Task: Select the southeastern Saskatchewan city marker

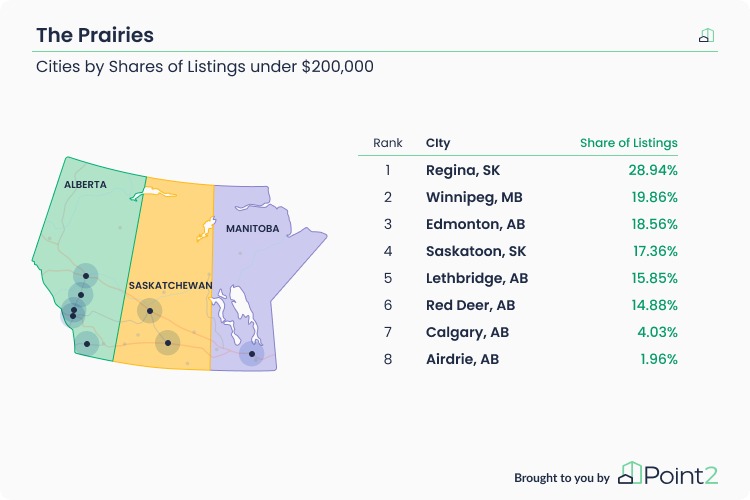Action: click(168, 343)
